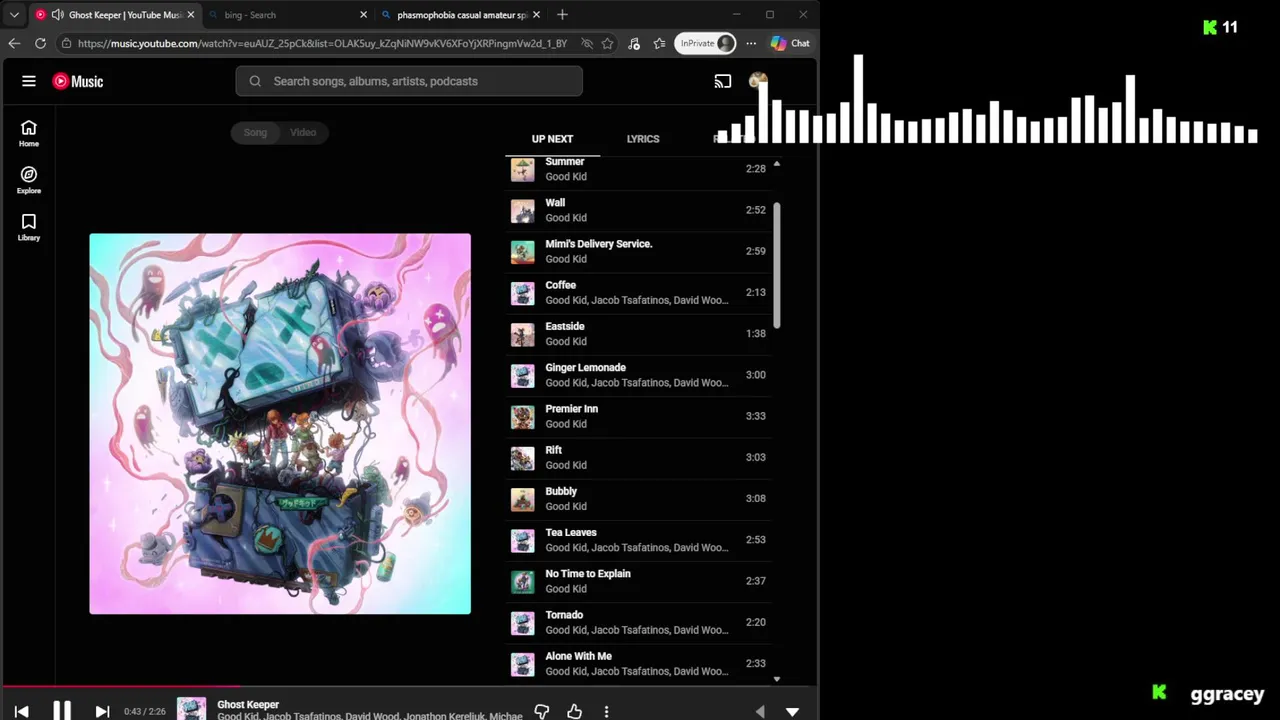Close the Ghost Keeper tab
Viewport: 1280px width, 720px height.
click(190, 15)
